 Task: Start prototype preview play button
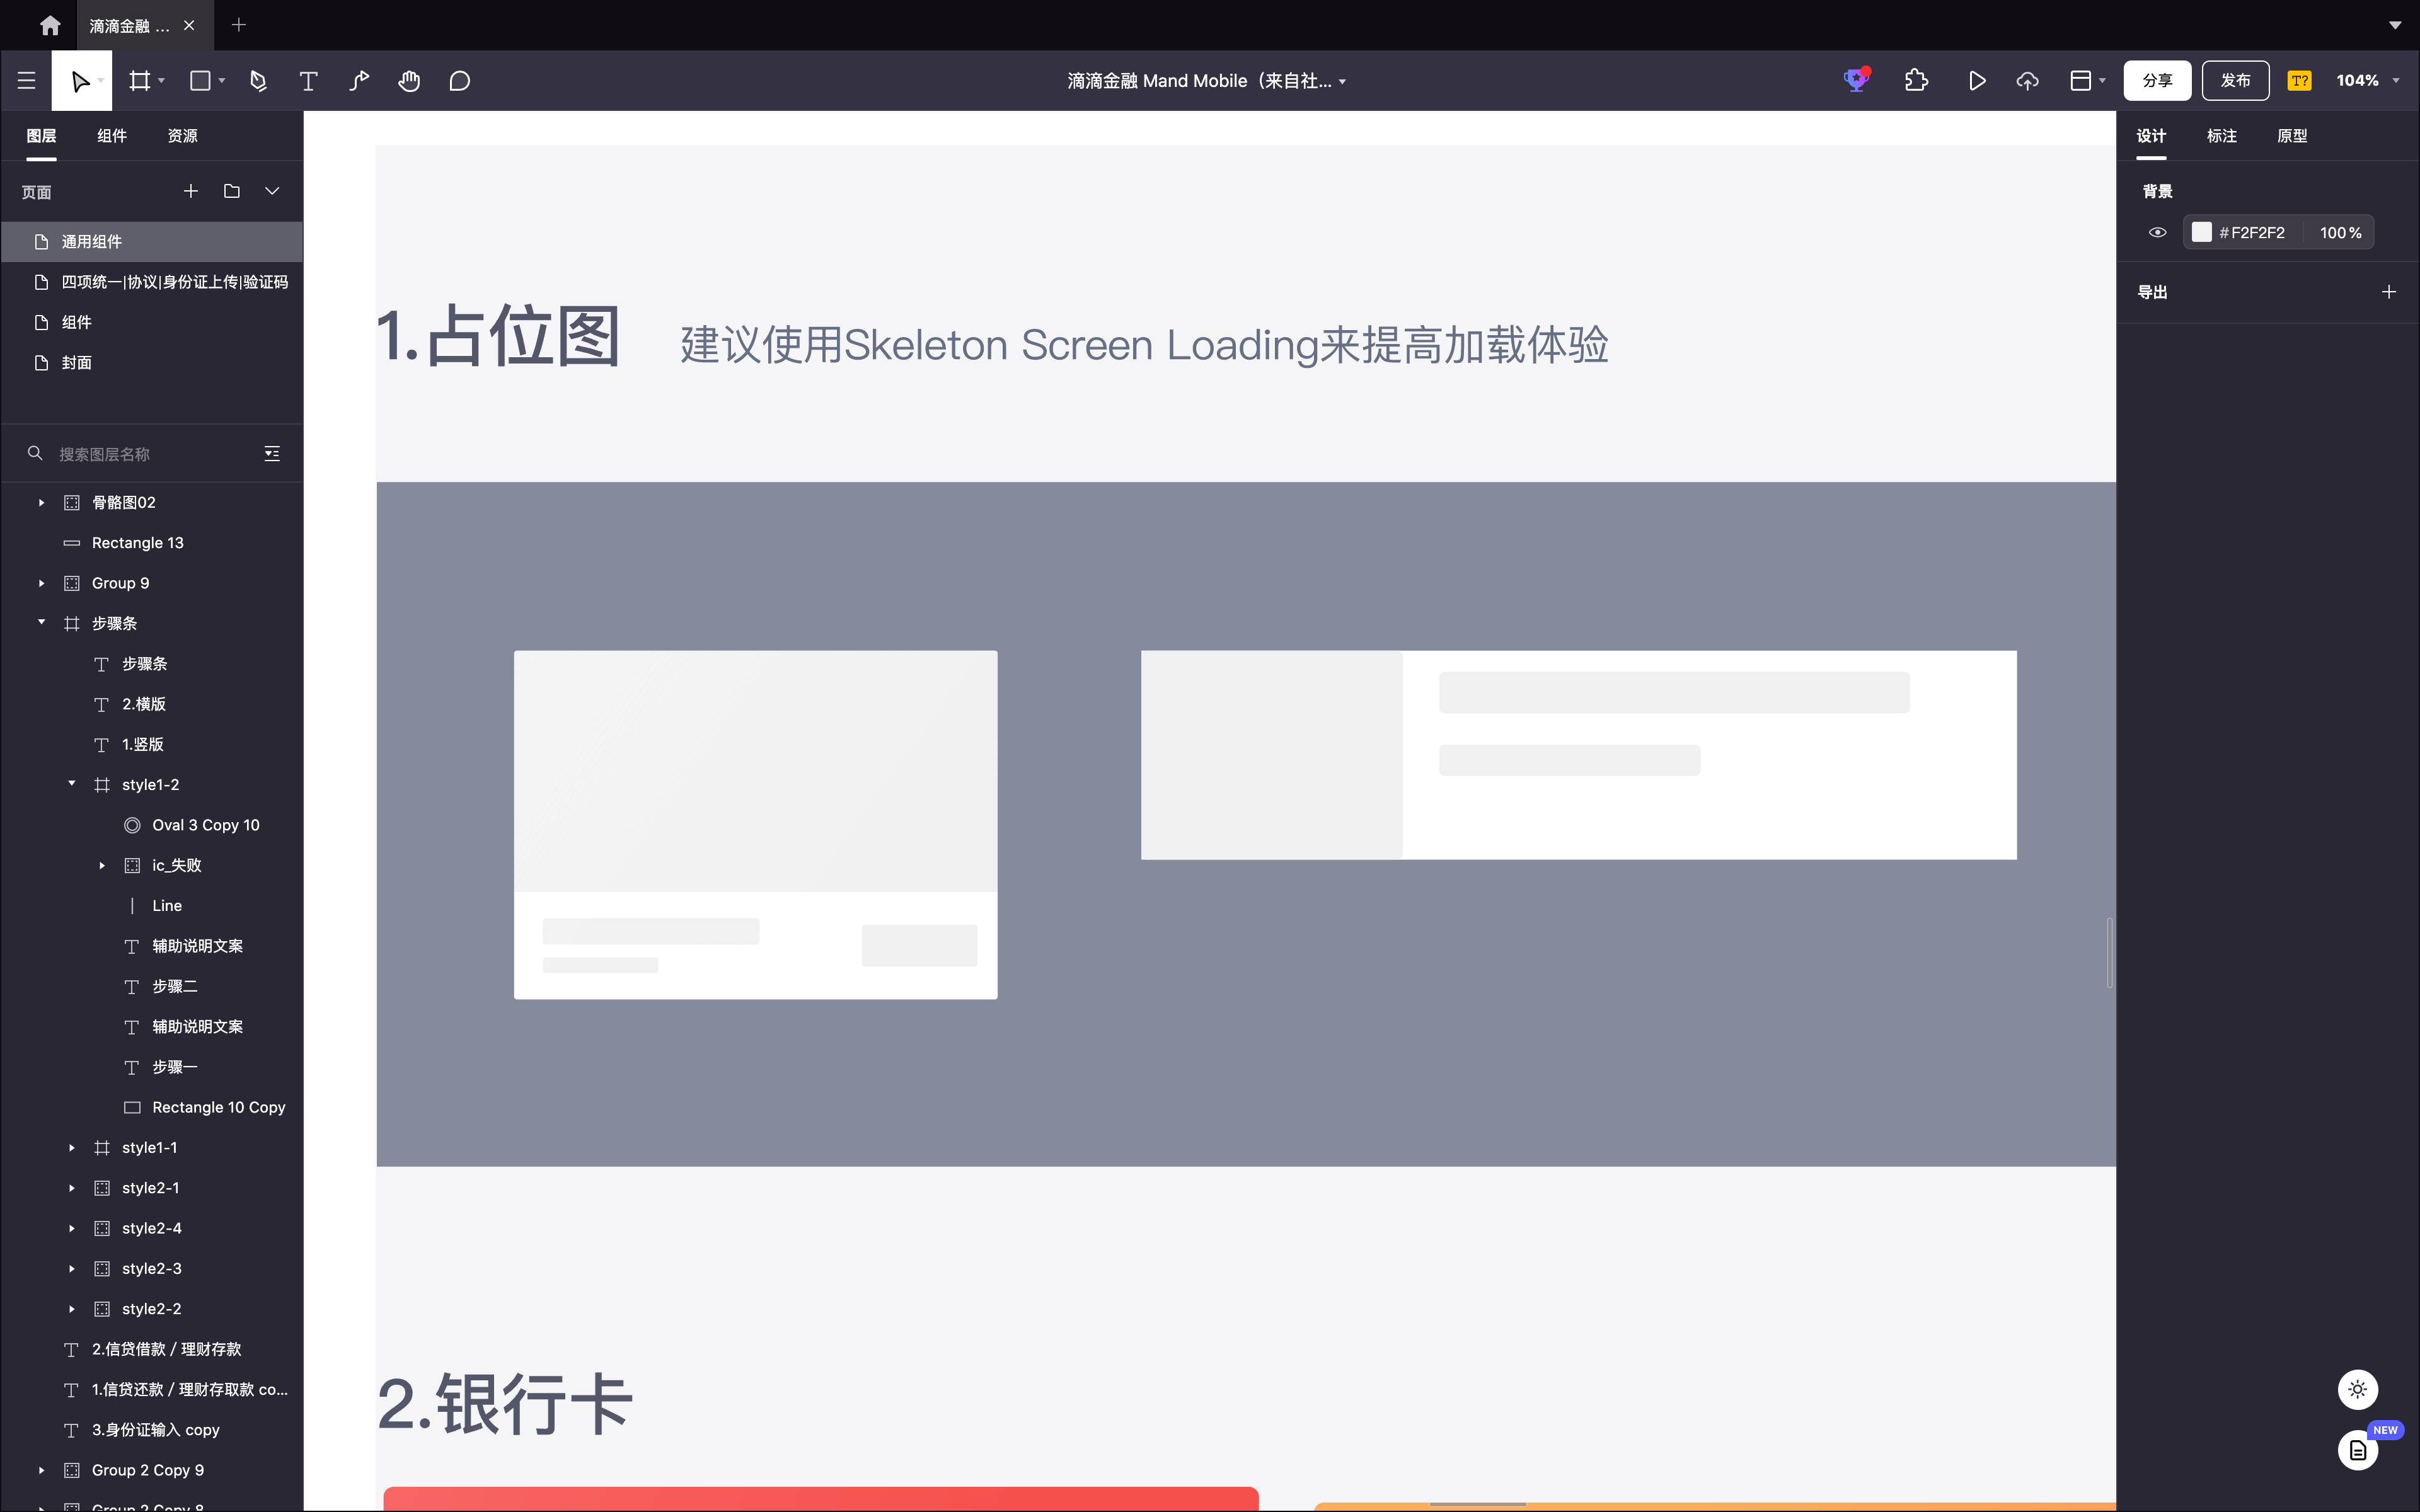click(x=1977, y=81)
